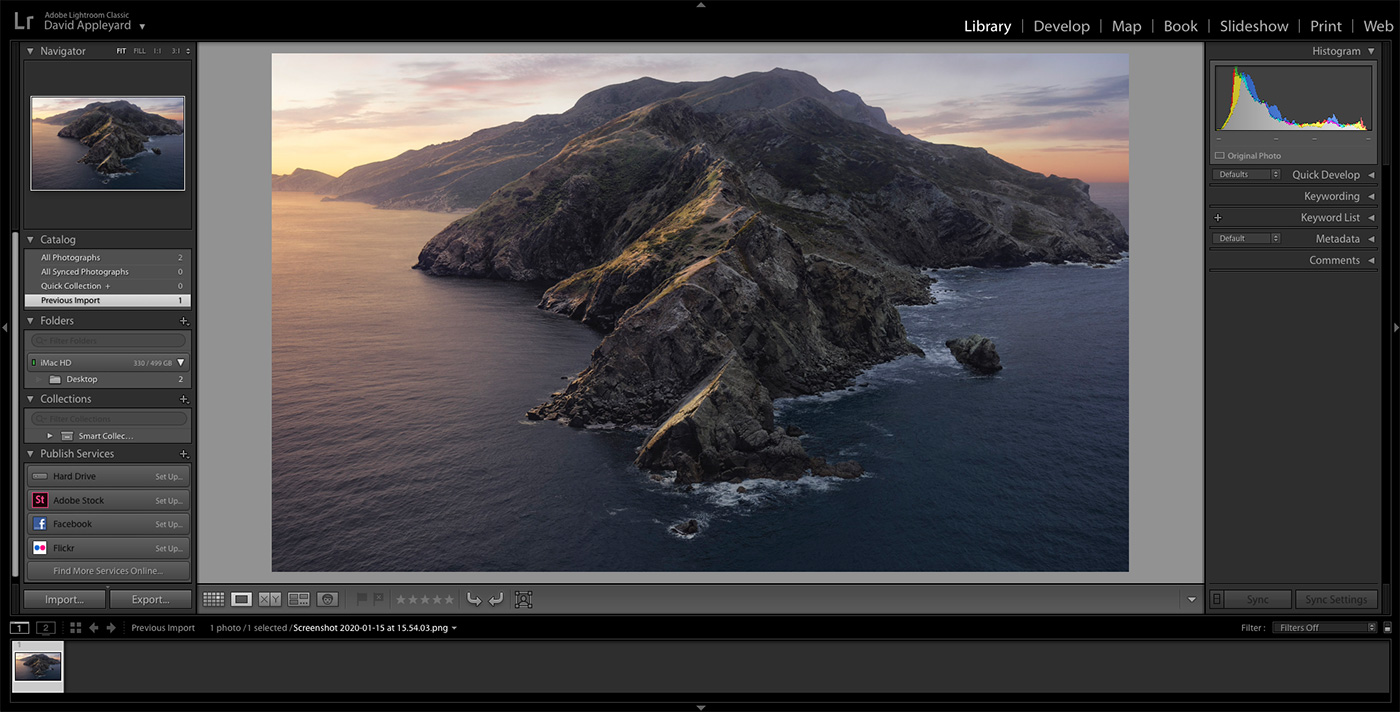Add keyword with Keyword List plus

1217,217
